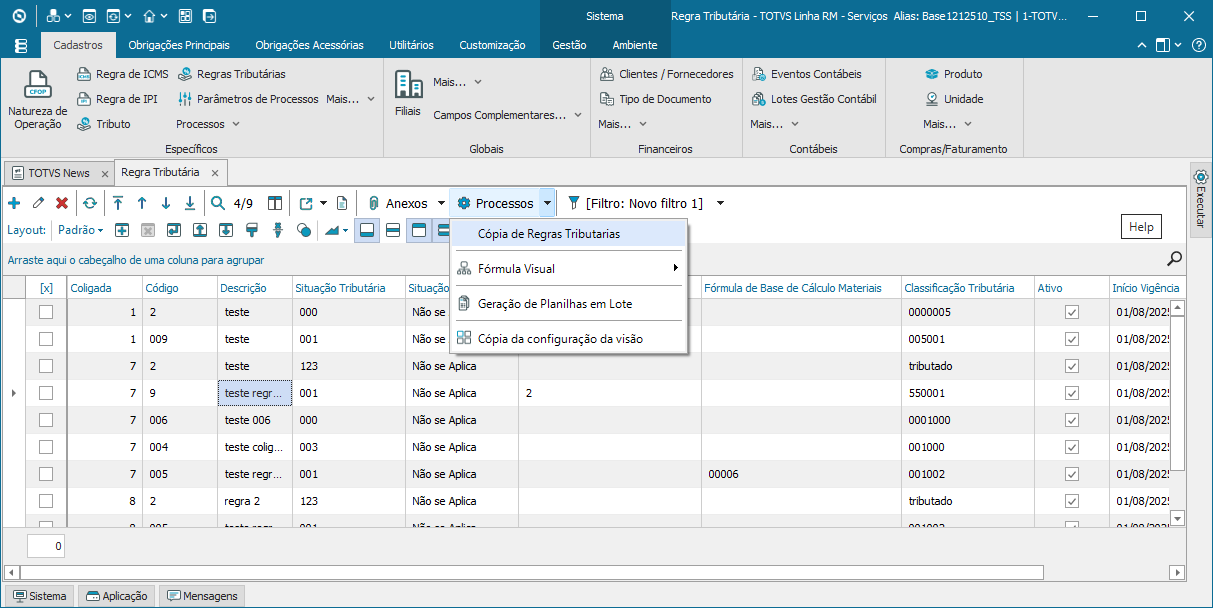Screen dimensions: 1213x608
Task: Go to last record arrow
Action: (190, 203)
